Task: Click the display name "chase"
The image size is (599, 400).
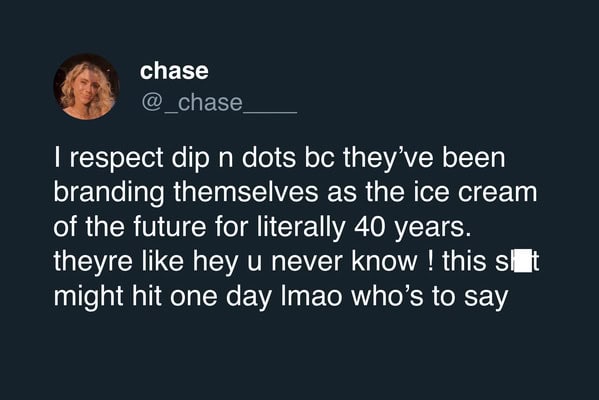Action: (x=174, y=71)
